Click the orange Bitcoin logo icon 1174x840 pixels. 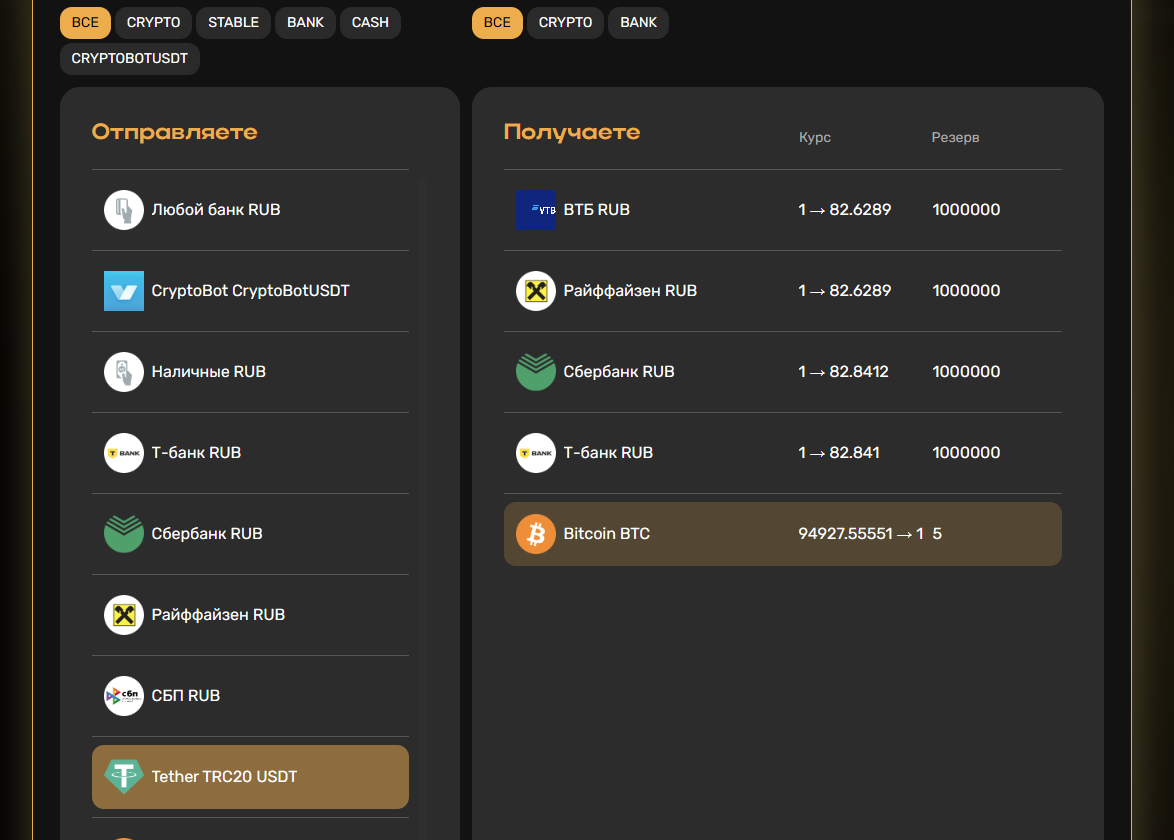pyautogui.click(x=536, y=534)
